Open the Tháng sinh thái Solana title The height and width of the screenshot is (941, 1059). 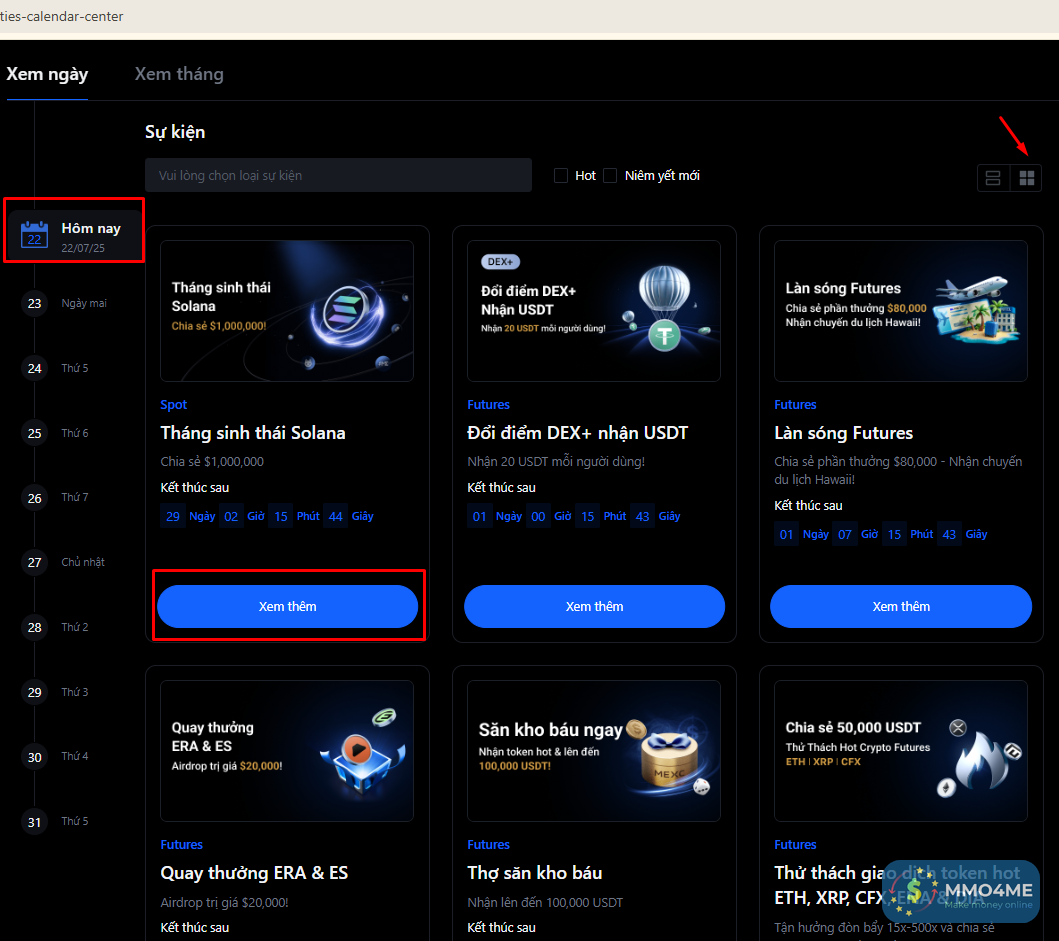click(x=253, y=433)
